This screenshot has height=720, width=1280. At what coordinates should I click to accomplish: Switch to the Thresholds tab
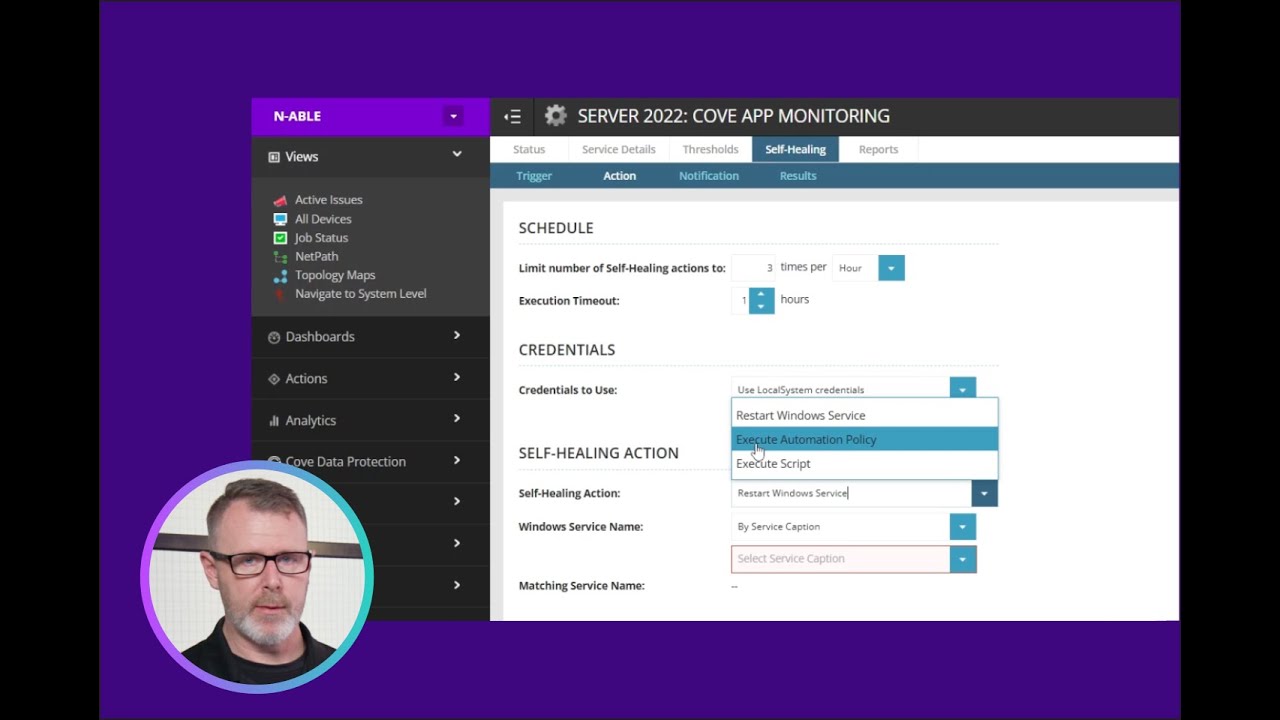(710, 149)
